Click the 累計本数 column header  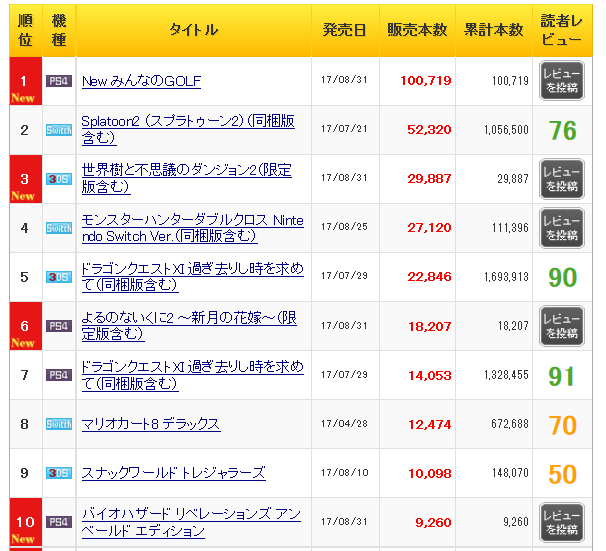click(494, 30)
